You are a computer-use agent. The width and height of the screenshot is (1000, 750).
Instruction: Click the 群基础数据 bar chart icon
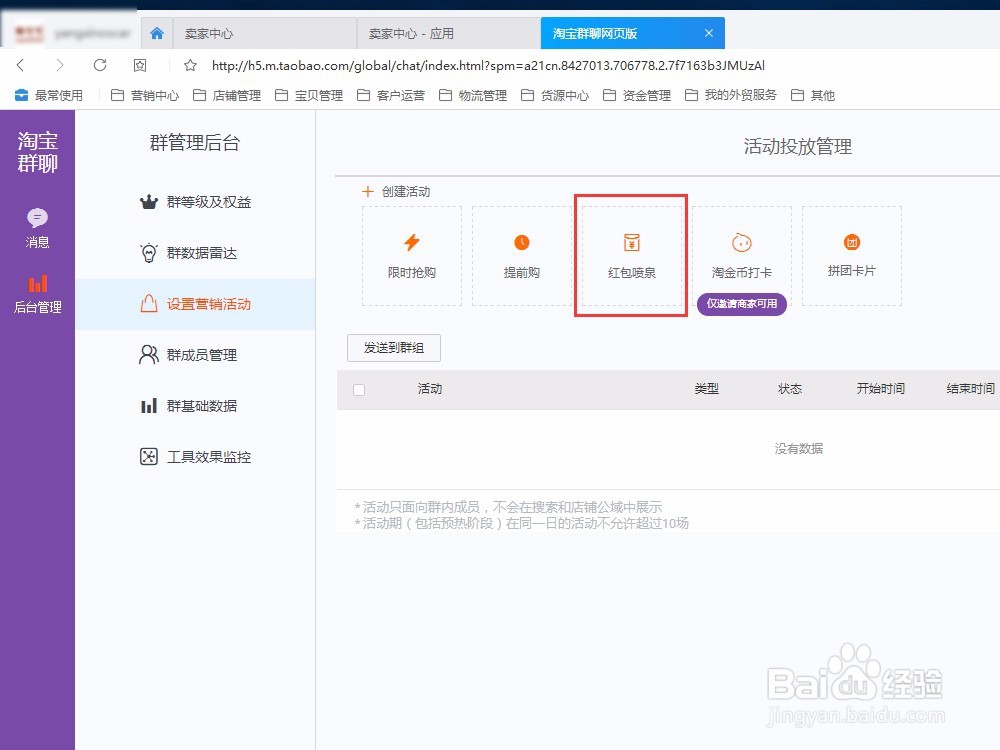tap(147, 405)
